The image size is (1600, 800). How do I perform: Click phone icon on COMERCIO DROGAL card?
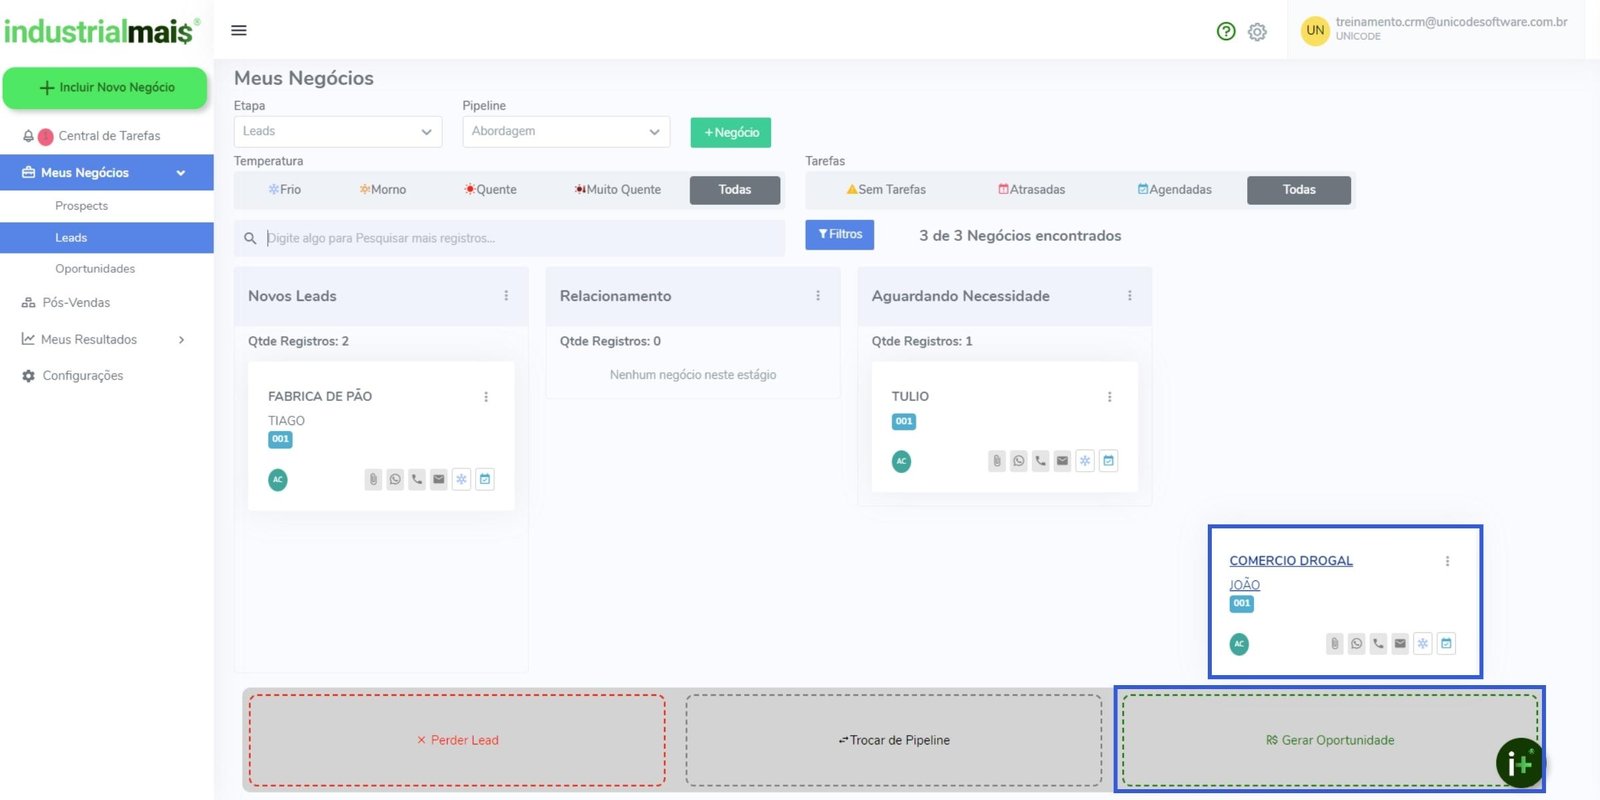(1378, 644)
